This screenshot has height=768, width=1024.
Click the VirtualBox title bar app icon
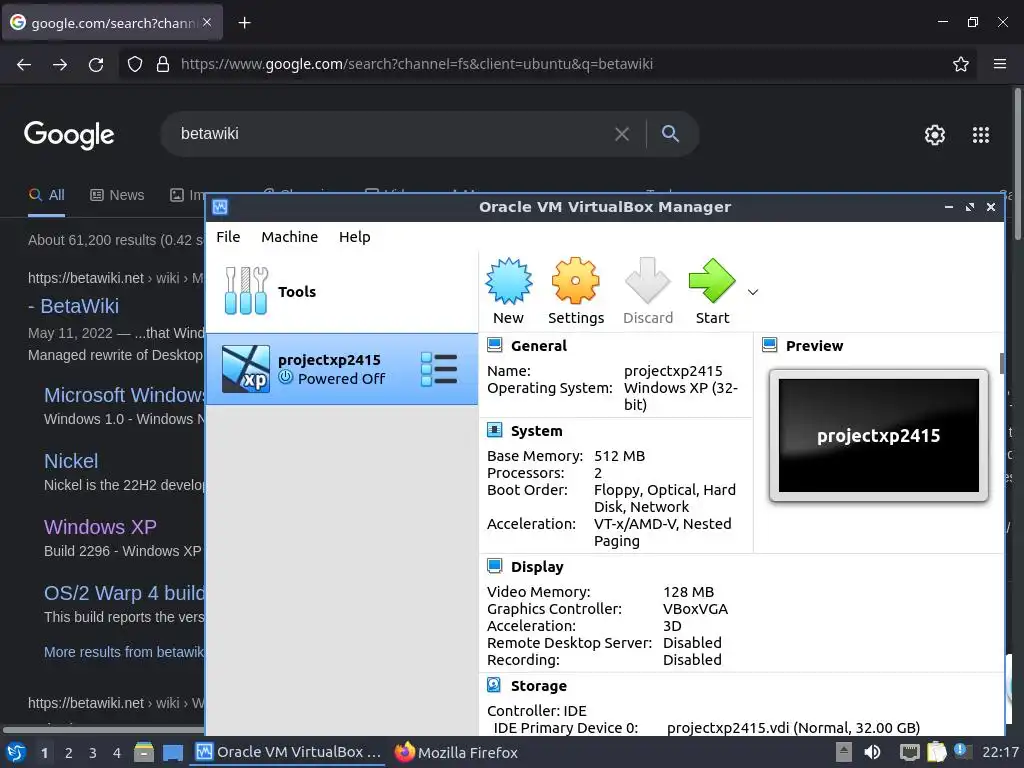coord(220,207)
